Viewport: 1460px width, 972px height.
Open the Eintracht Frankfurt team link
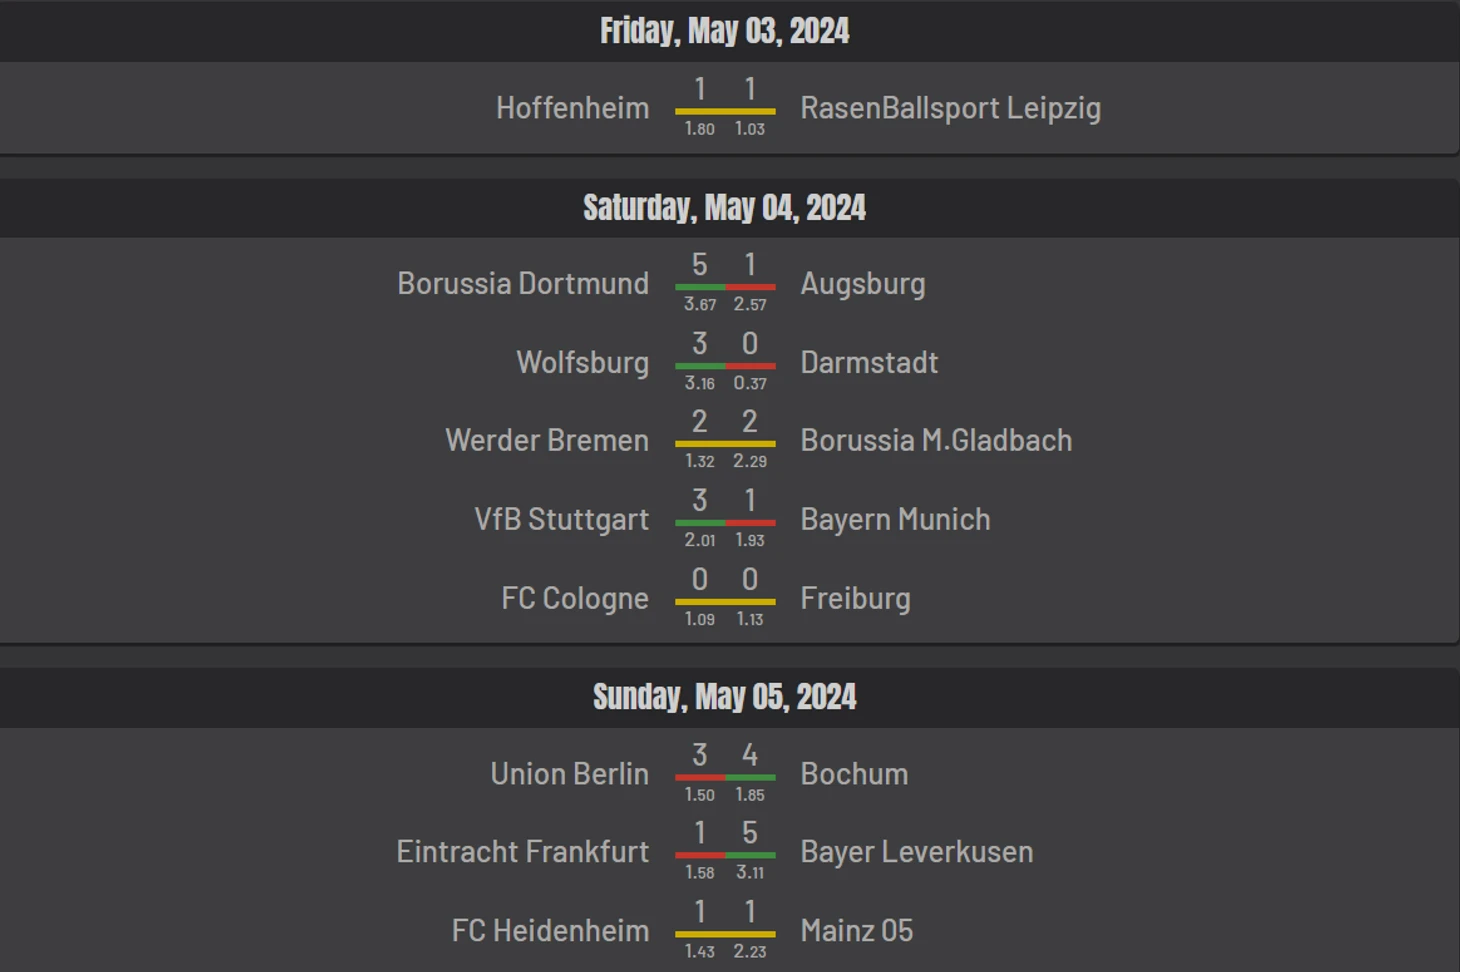[x=522, y=852]
